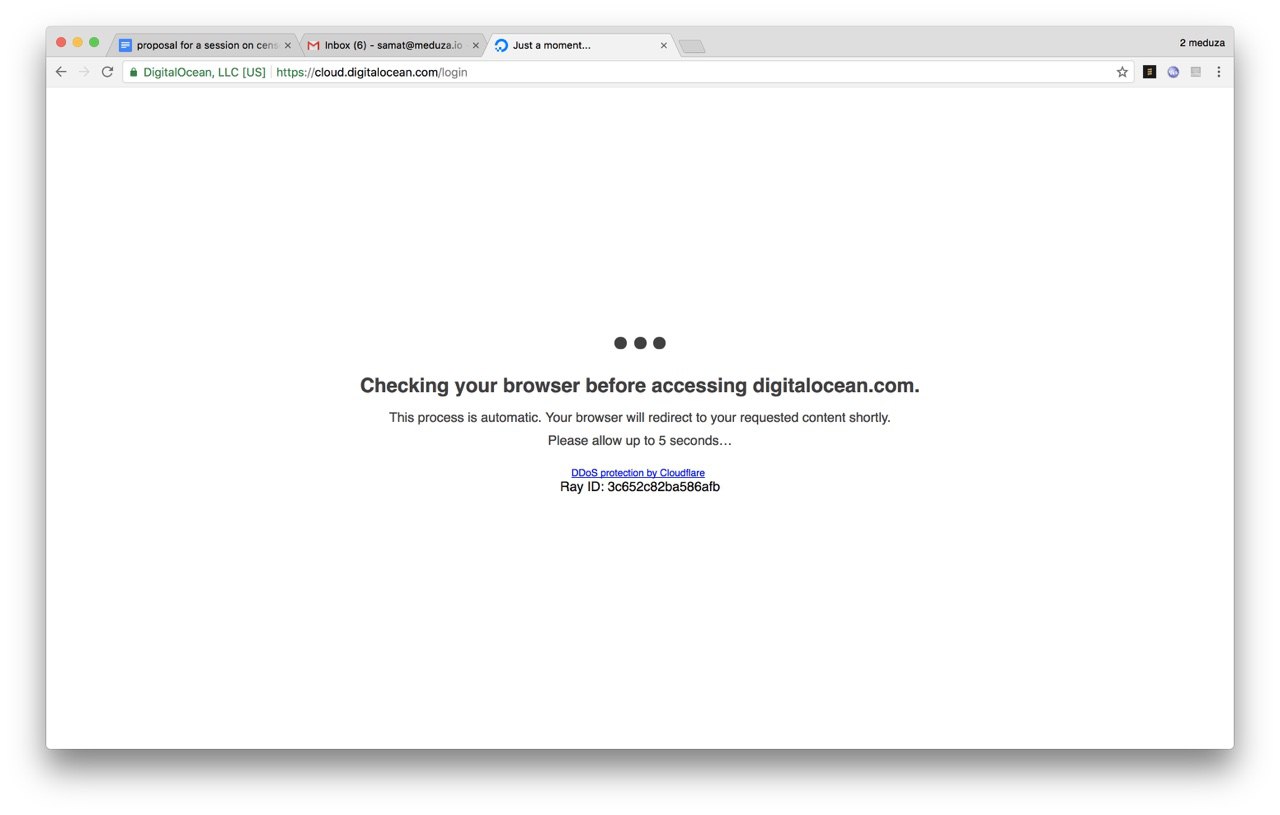This screenshot has width=1280, height=815.
Task: Close the Inbox (6) Gmail tab
Action: (476, 45)
